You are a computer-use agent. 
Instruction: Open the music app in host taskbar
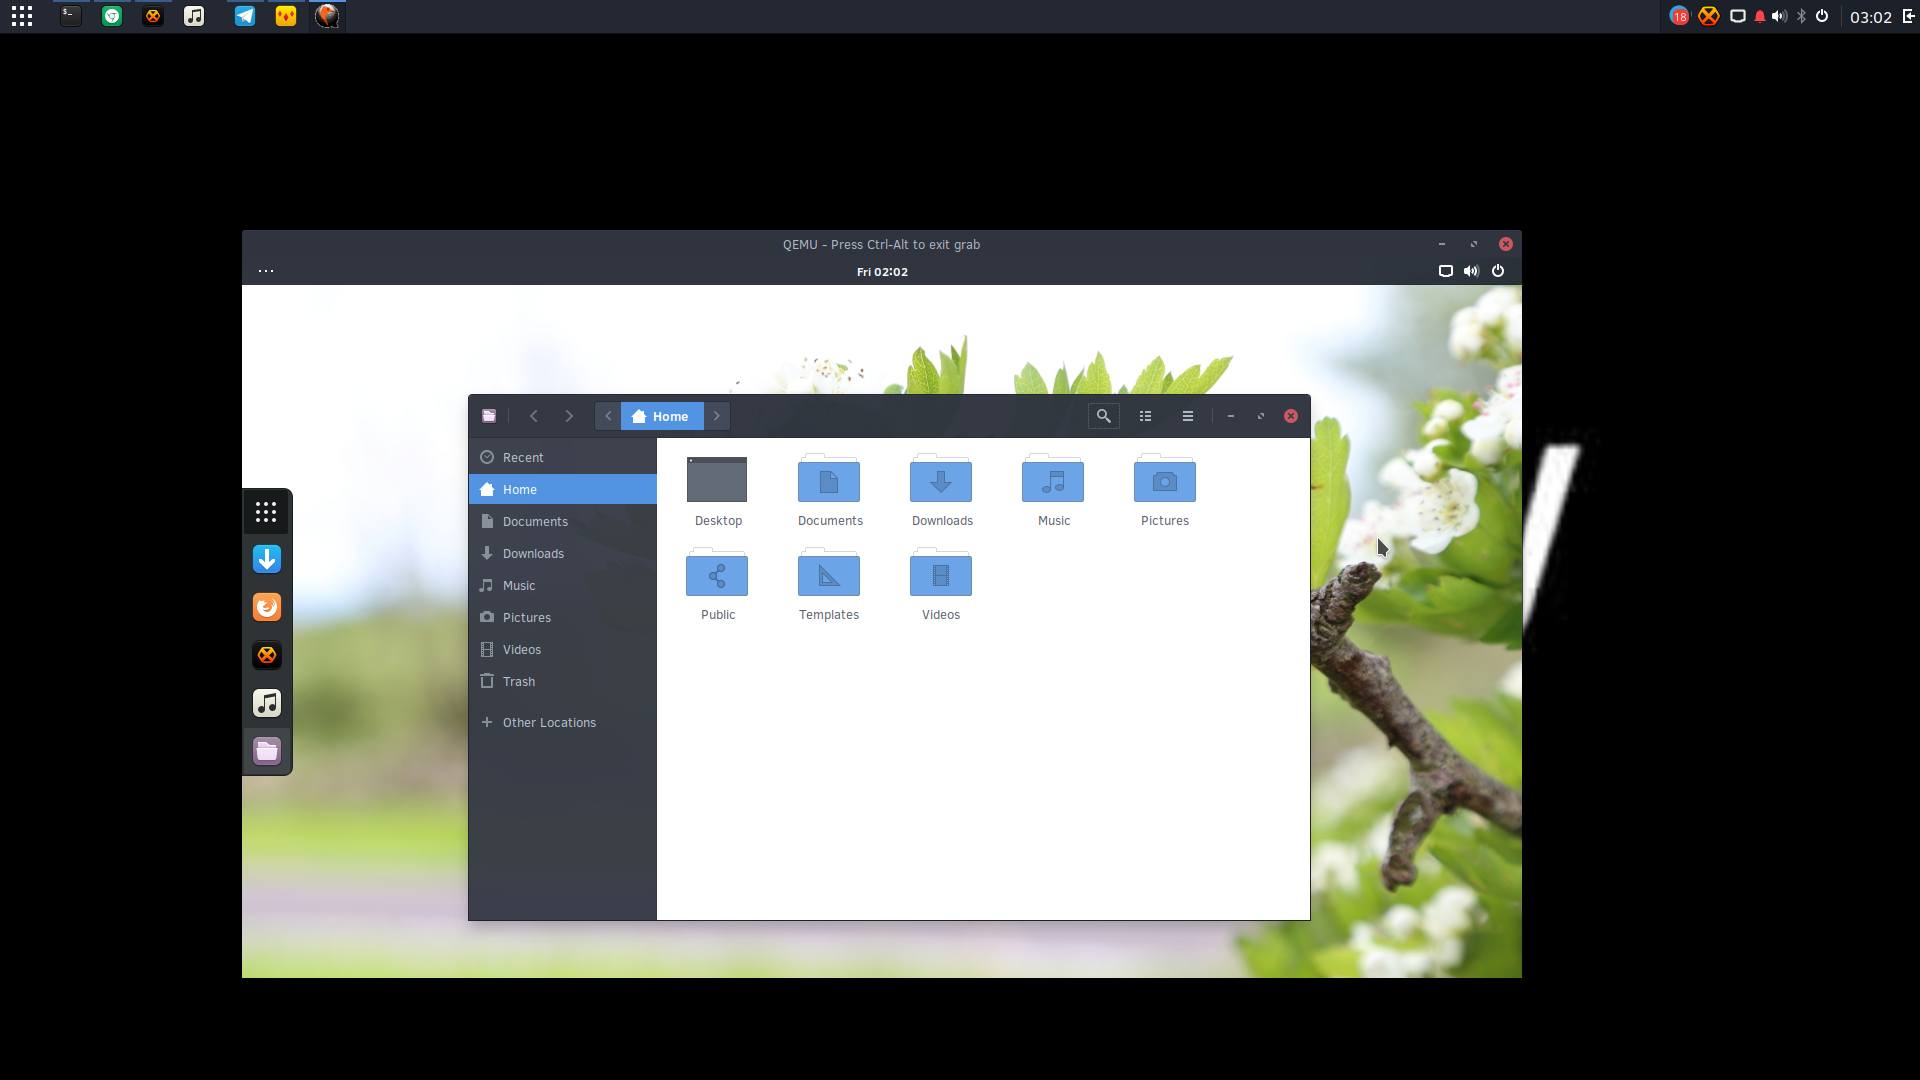tap(194, 16)
